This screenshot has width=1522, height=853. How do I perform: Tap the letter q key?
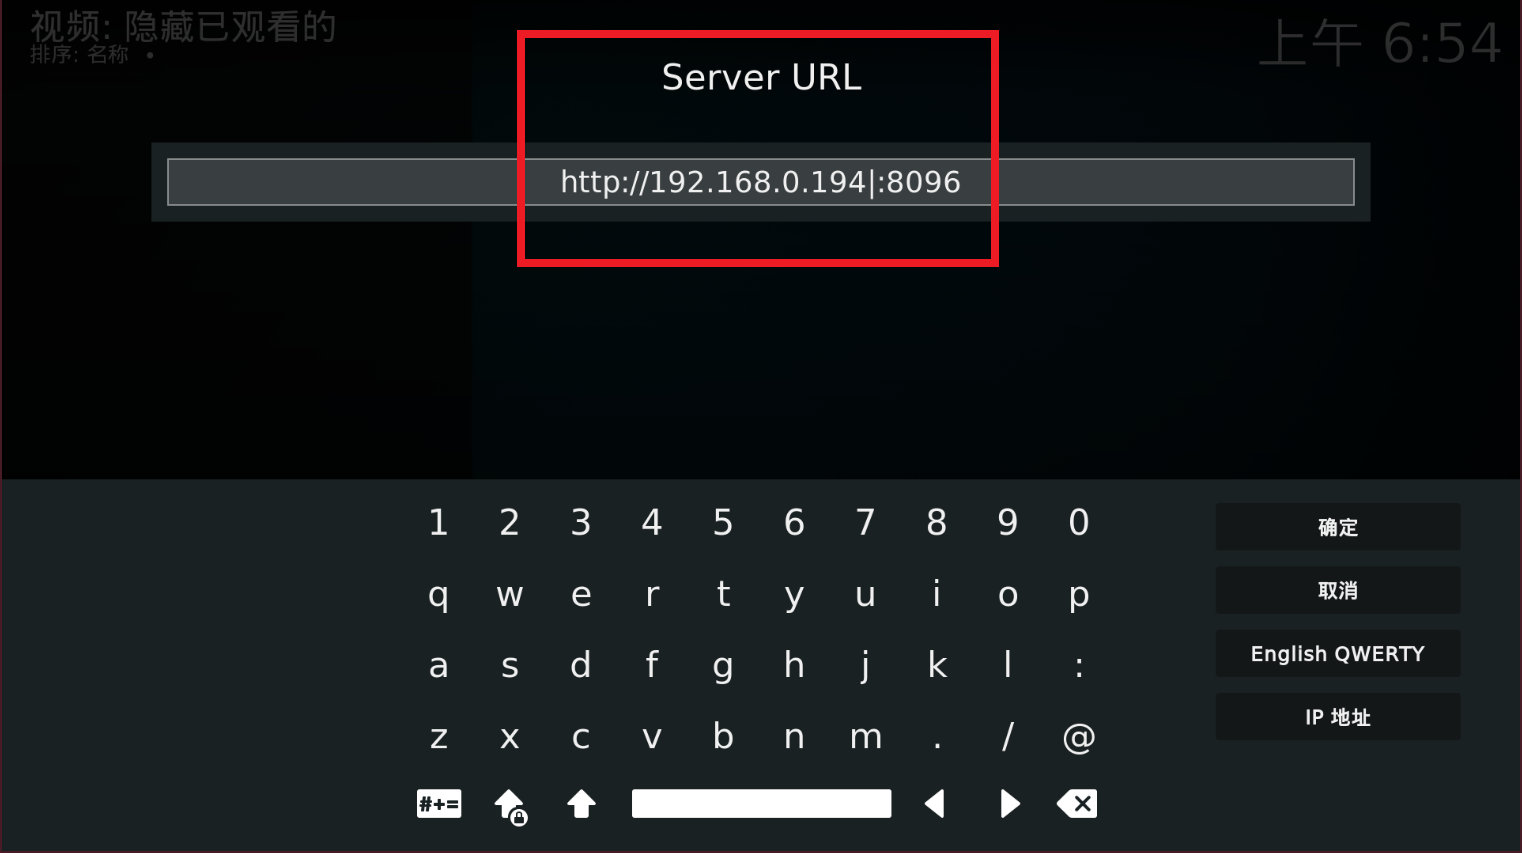tap(438, 596)
